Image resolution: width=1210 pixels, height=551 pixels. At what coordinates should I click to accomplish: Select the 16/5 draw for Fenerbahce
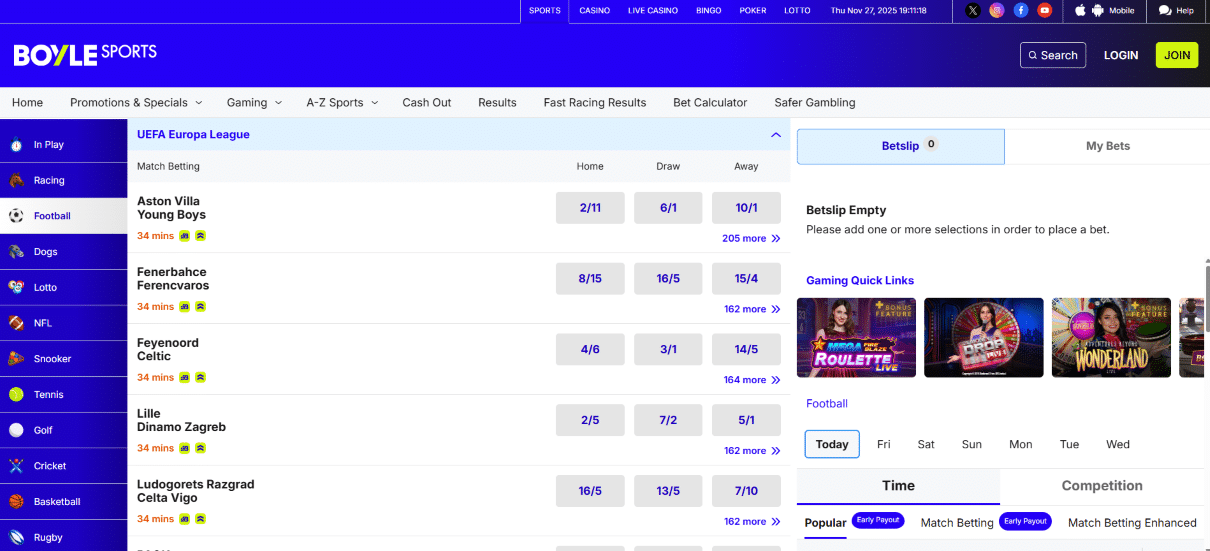[668, 279]
